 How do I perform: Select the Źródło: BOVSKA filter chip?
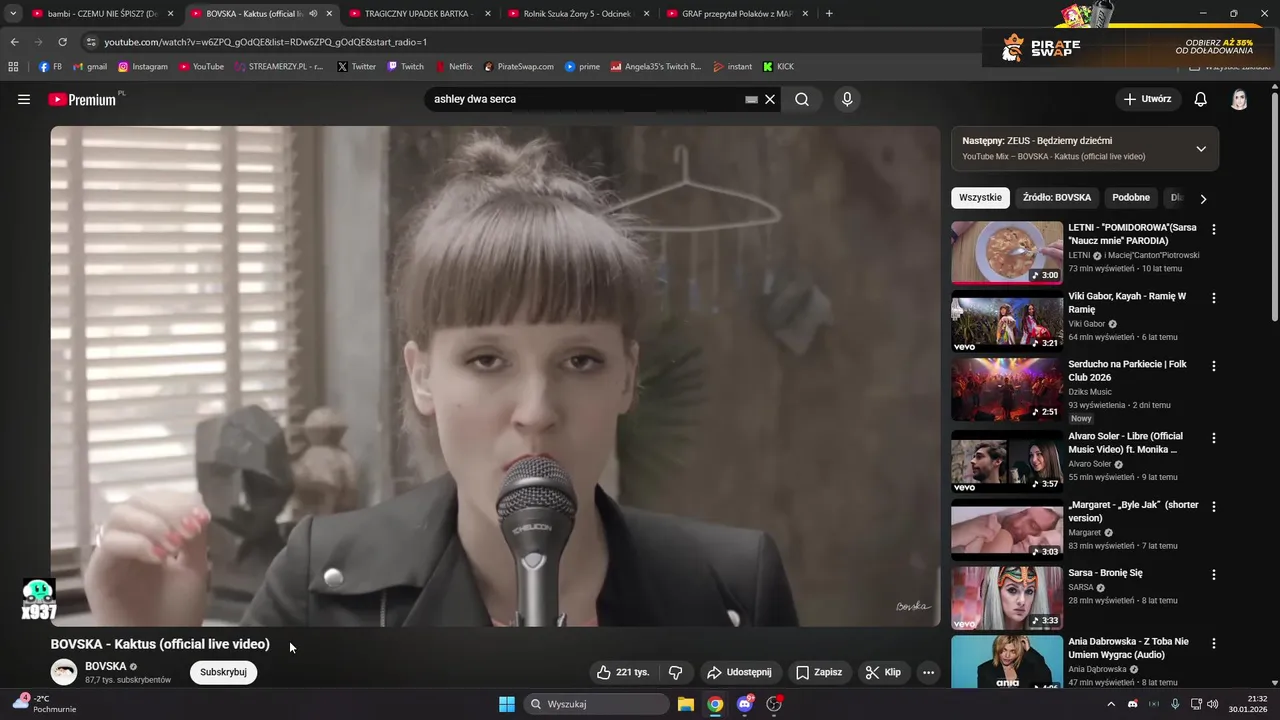tap(1056, 198)
